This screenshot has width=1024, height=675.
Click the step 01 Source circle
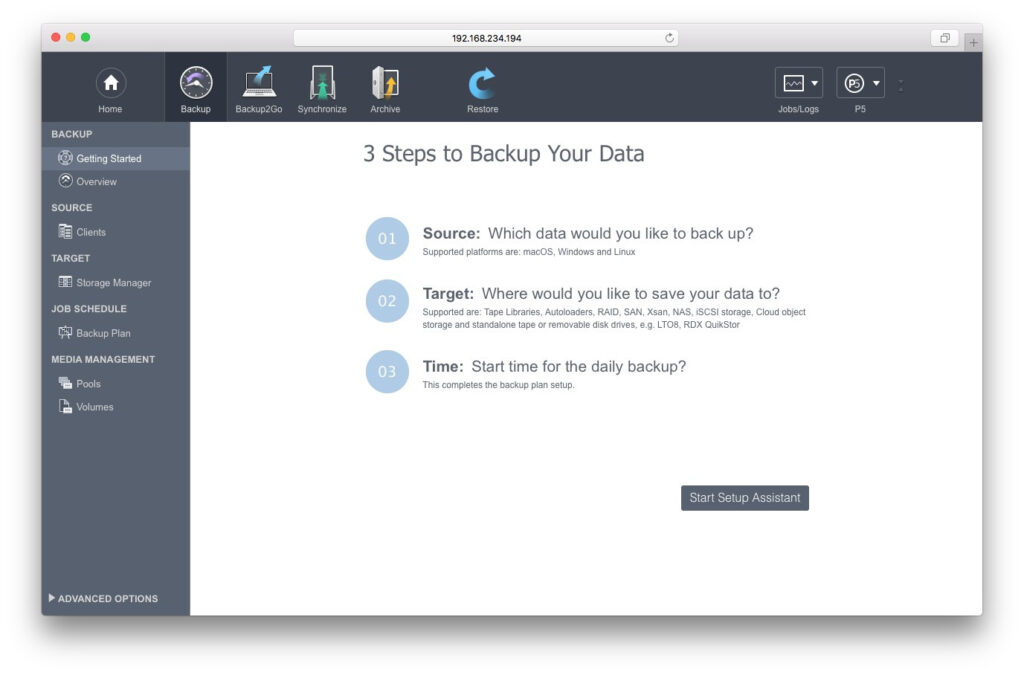tap(387, 239)
